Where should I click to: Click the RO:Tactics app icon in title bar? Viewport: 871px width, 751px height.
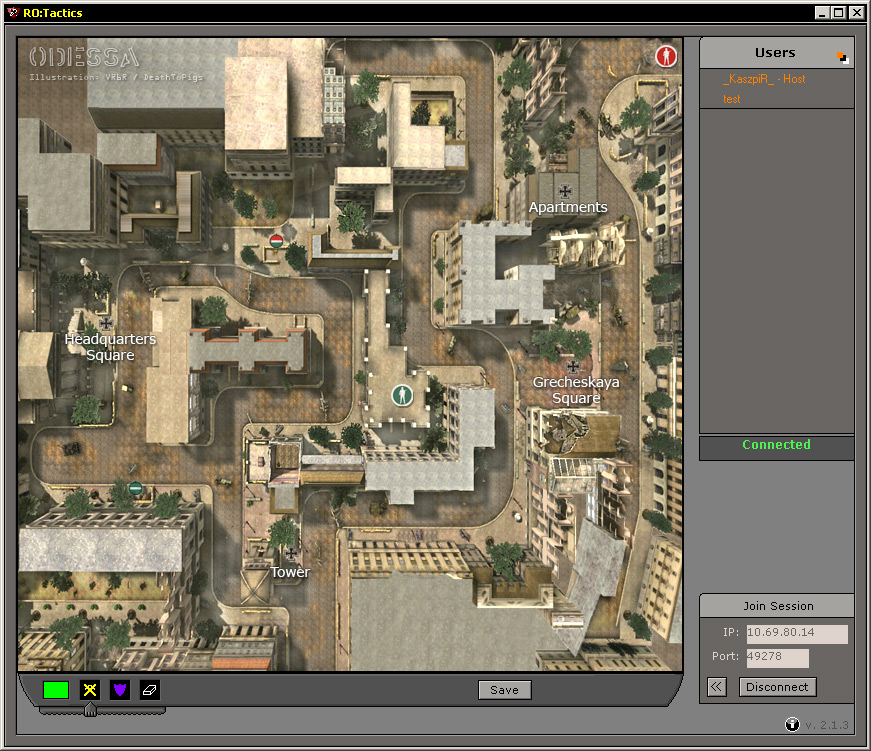(13, 12)
